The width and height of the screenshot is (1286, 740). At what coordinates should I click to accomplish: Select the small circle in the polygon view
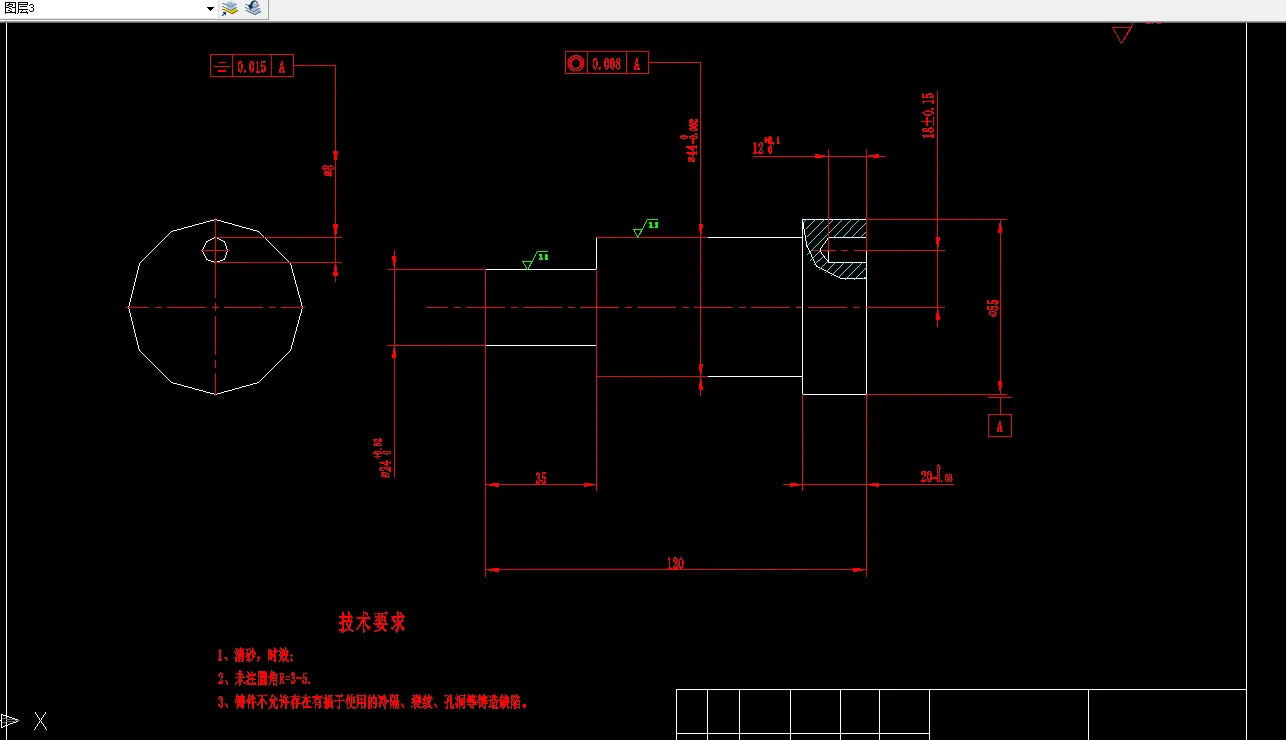pyautogui.click(x=215, y=249)
